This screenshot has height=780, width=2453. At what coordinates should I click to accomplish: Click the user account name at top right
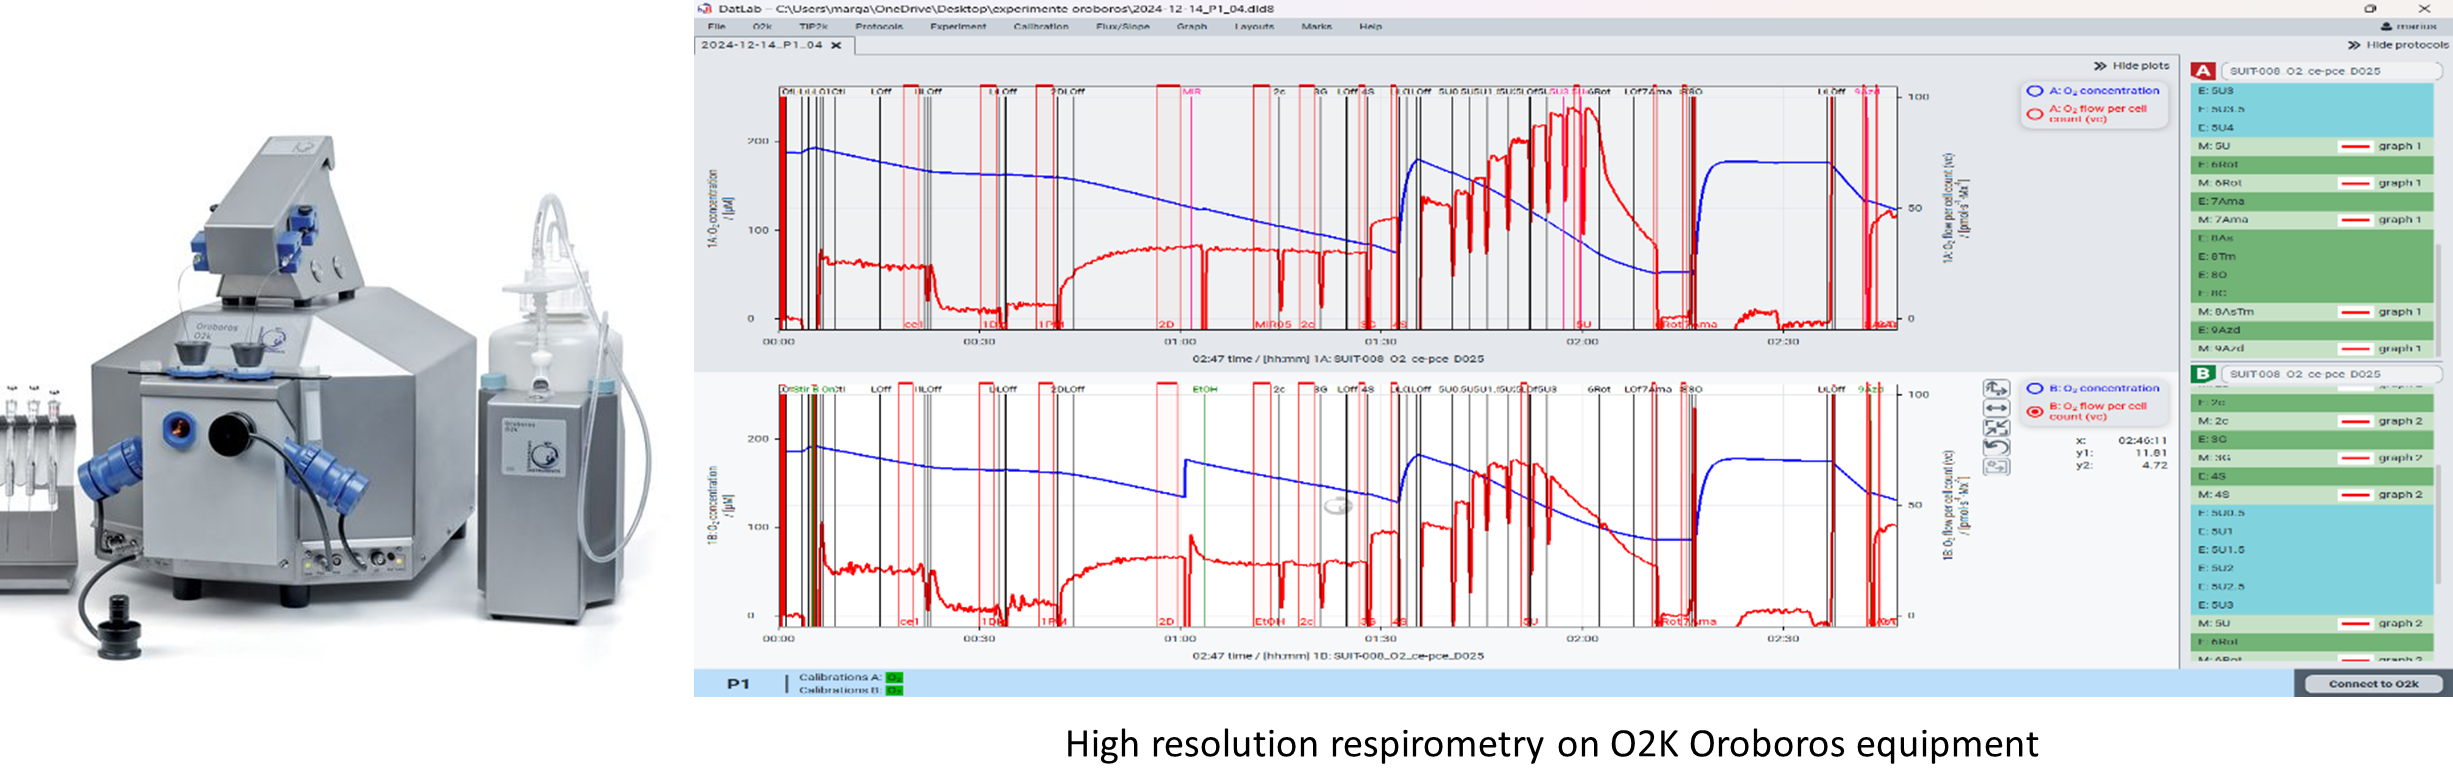[x=2414, y=27]
